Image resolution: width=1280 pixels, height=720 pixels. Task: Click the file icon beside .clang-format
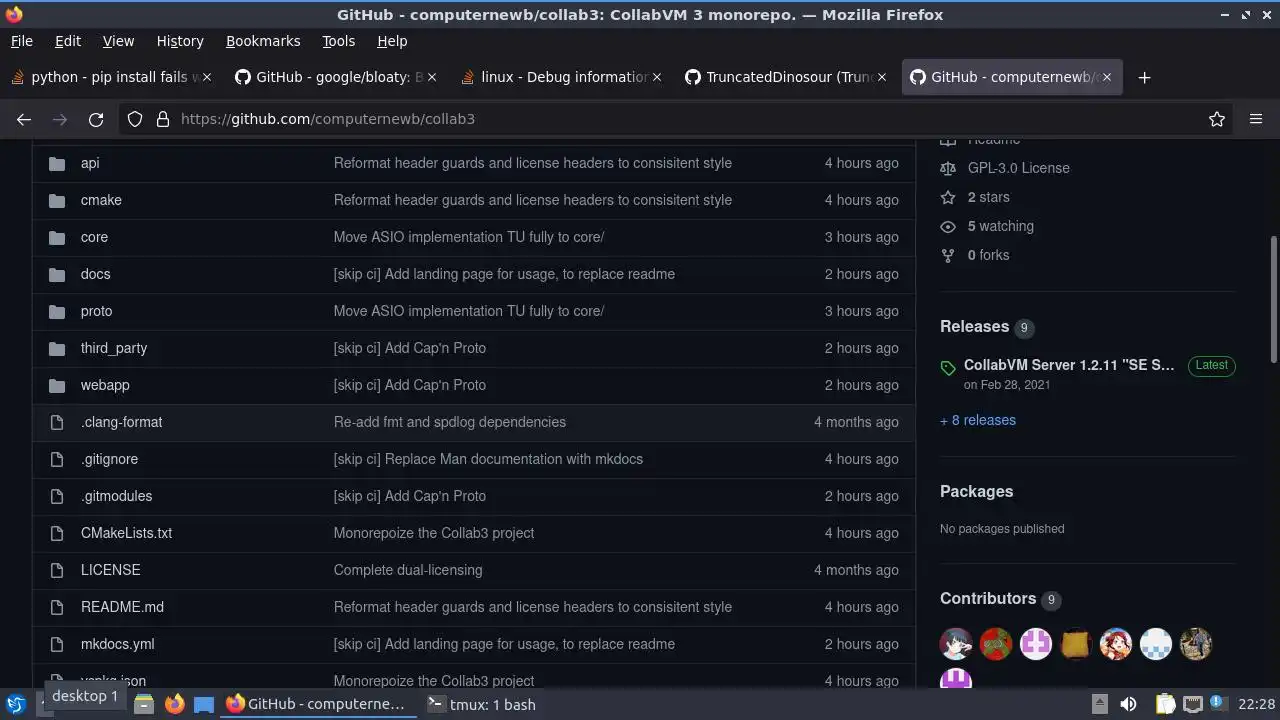pyautogui.click(x=57, y=422)
